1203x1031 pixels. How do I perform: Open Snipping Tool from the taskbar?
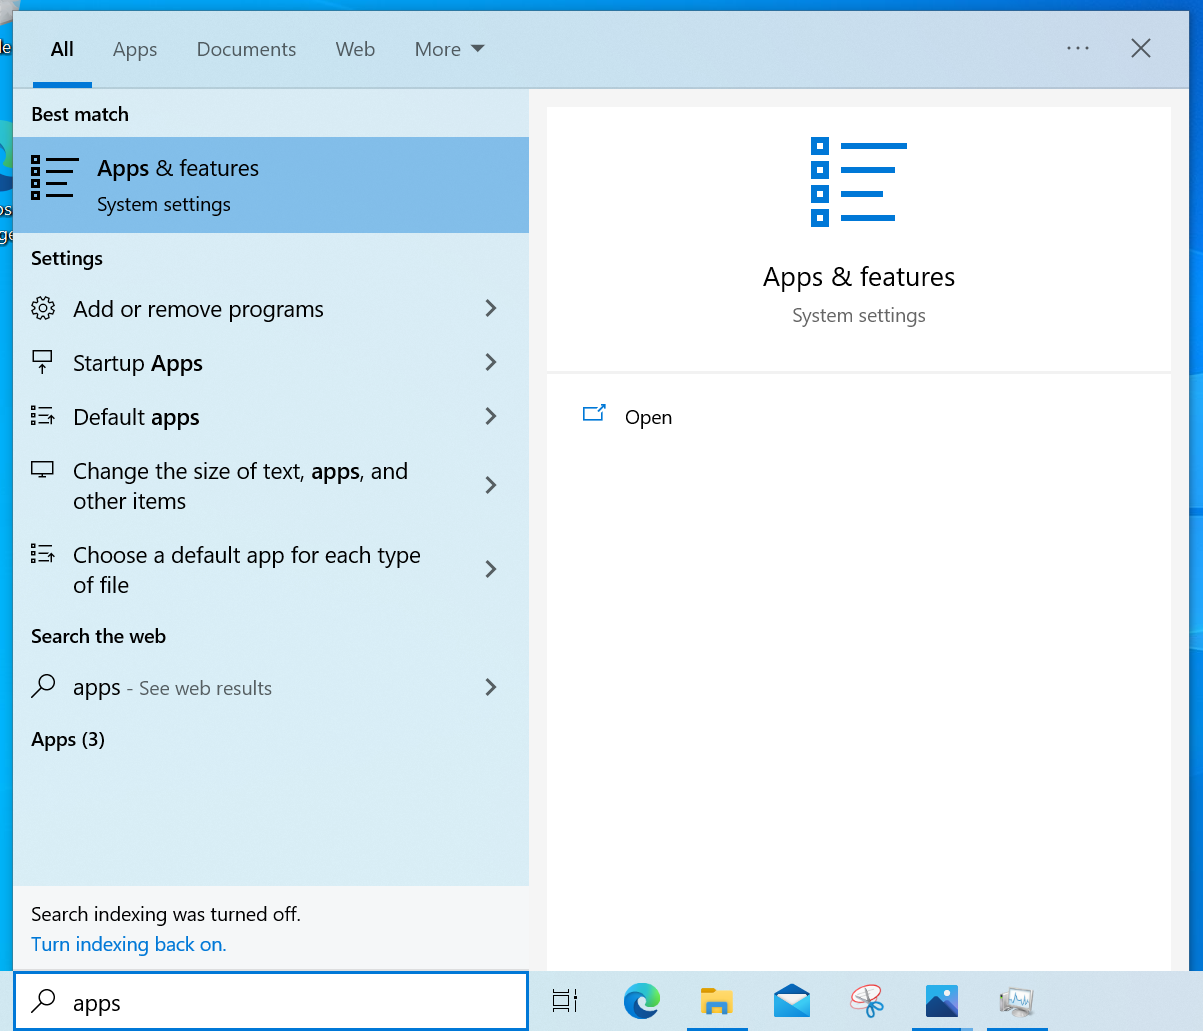click(866, 1001)
